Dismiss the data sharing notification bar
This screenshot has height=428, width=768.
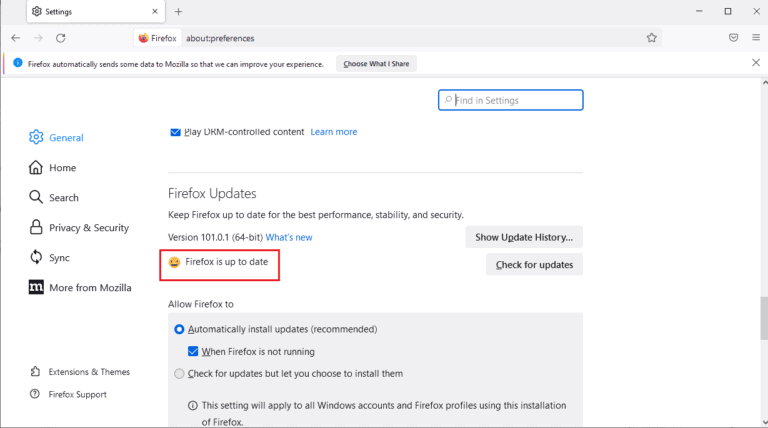tap(755, 63)
